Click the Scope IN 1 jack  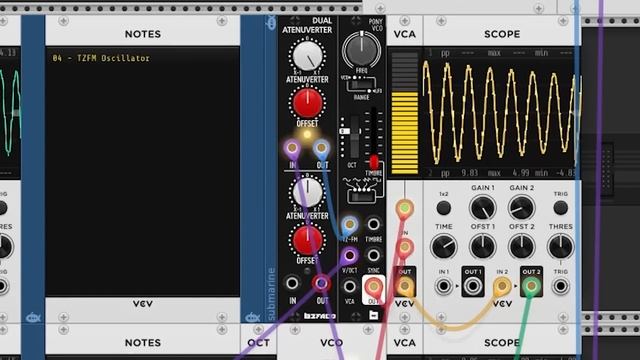444,286
